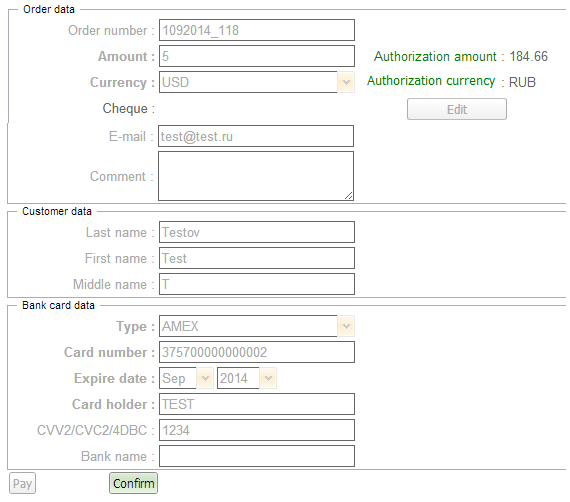570x502 pixels.
Task: Click inside the Comment text area
Action: (x=256, y=176)
